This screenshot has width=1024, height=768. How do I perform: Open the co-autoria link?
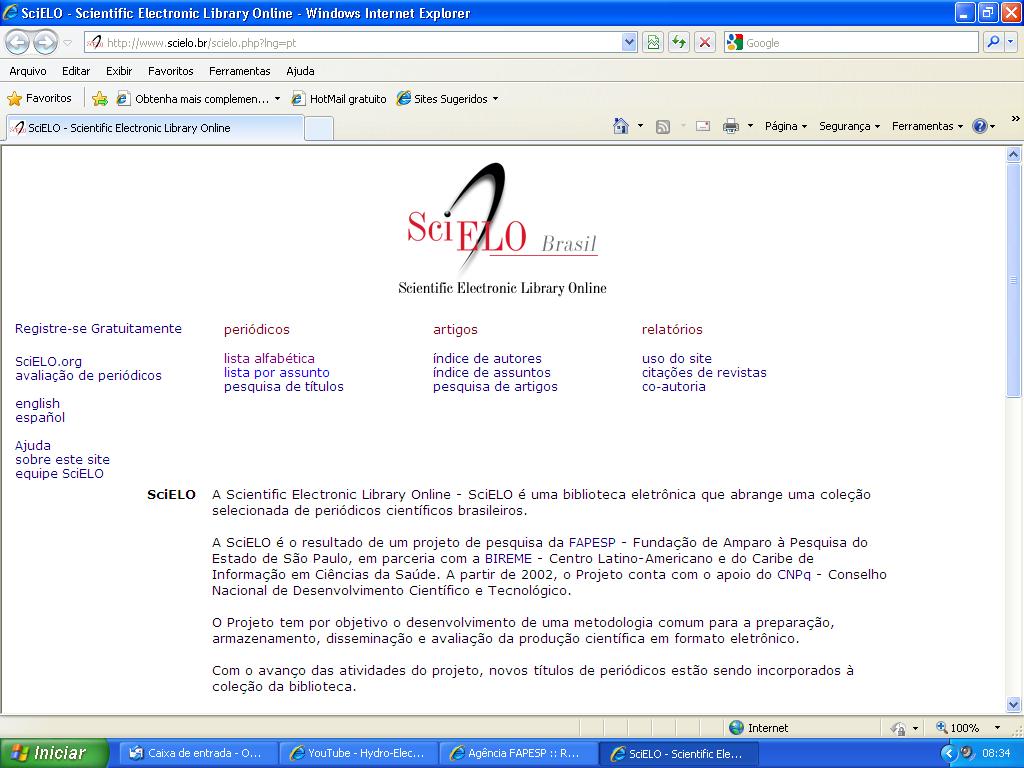click(673, 387)
